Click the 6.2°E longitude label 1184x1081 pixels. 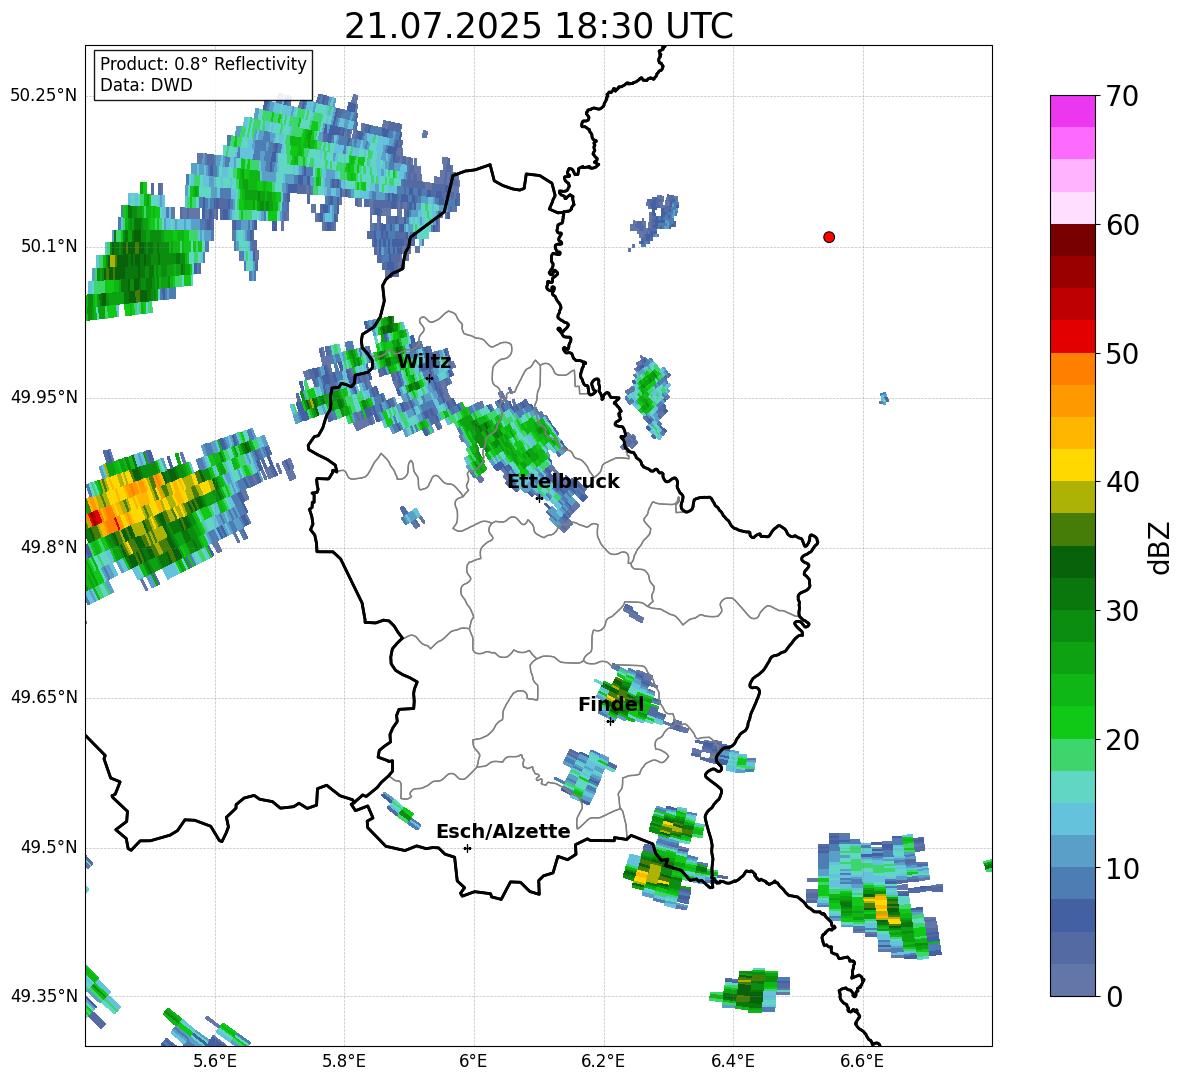(603, 1061)
